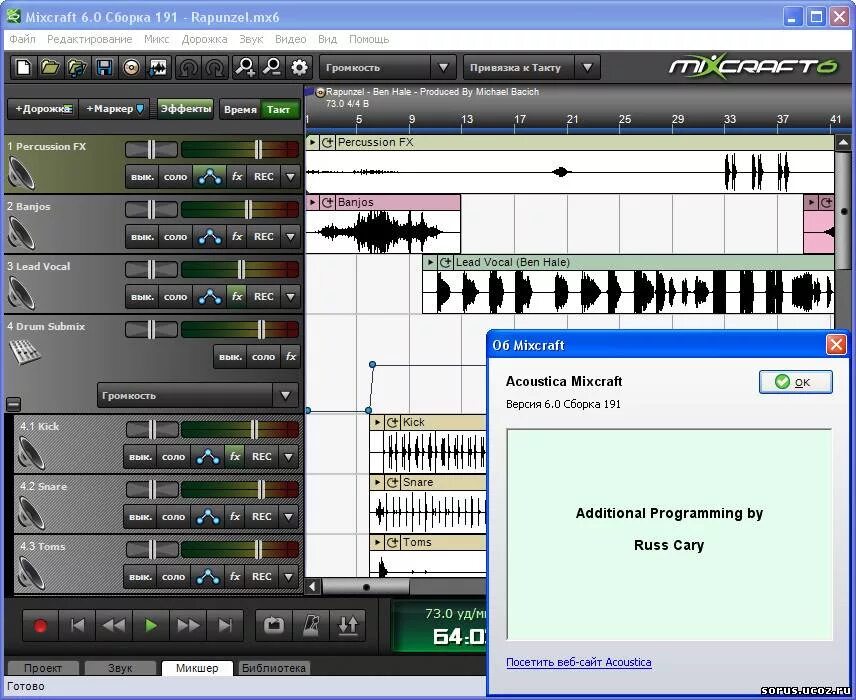Viewport: 856px width, 700px height.
Task: Click the redo arrow icon
Action: coord(215,68)
